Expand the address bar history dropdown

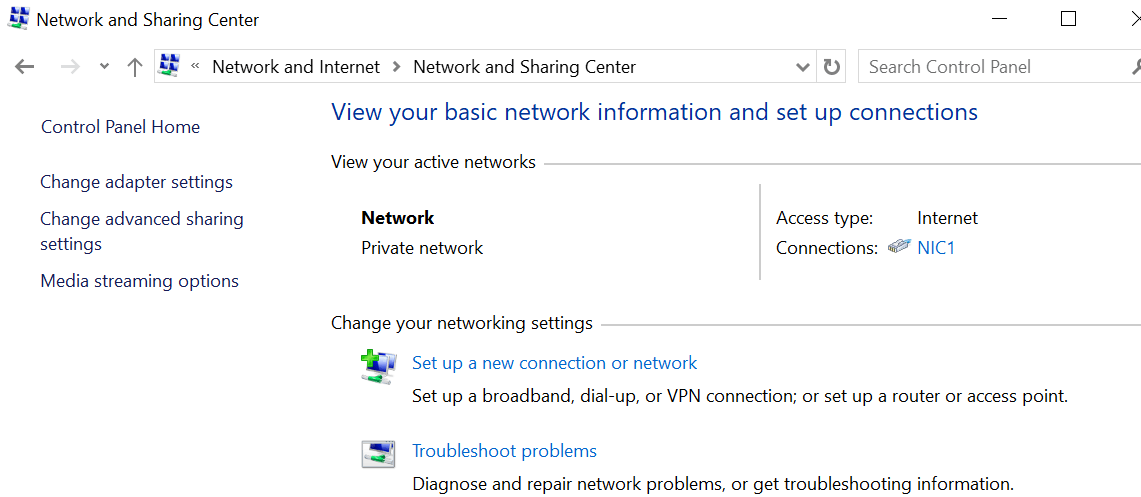click(x=802, y=67)
